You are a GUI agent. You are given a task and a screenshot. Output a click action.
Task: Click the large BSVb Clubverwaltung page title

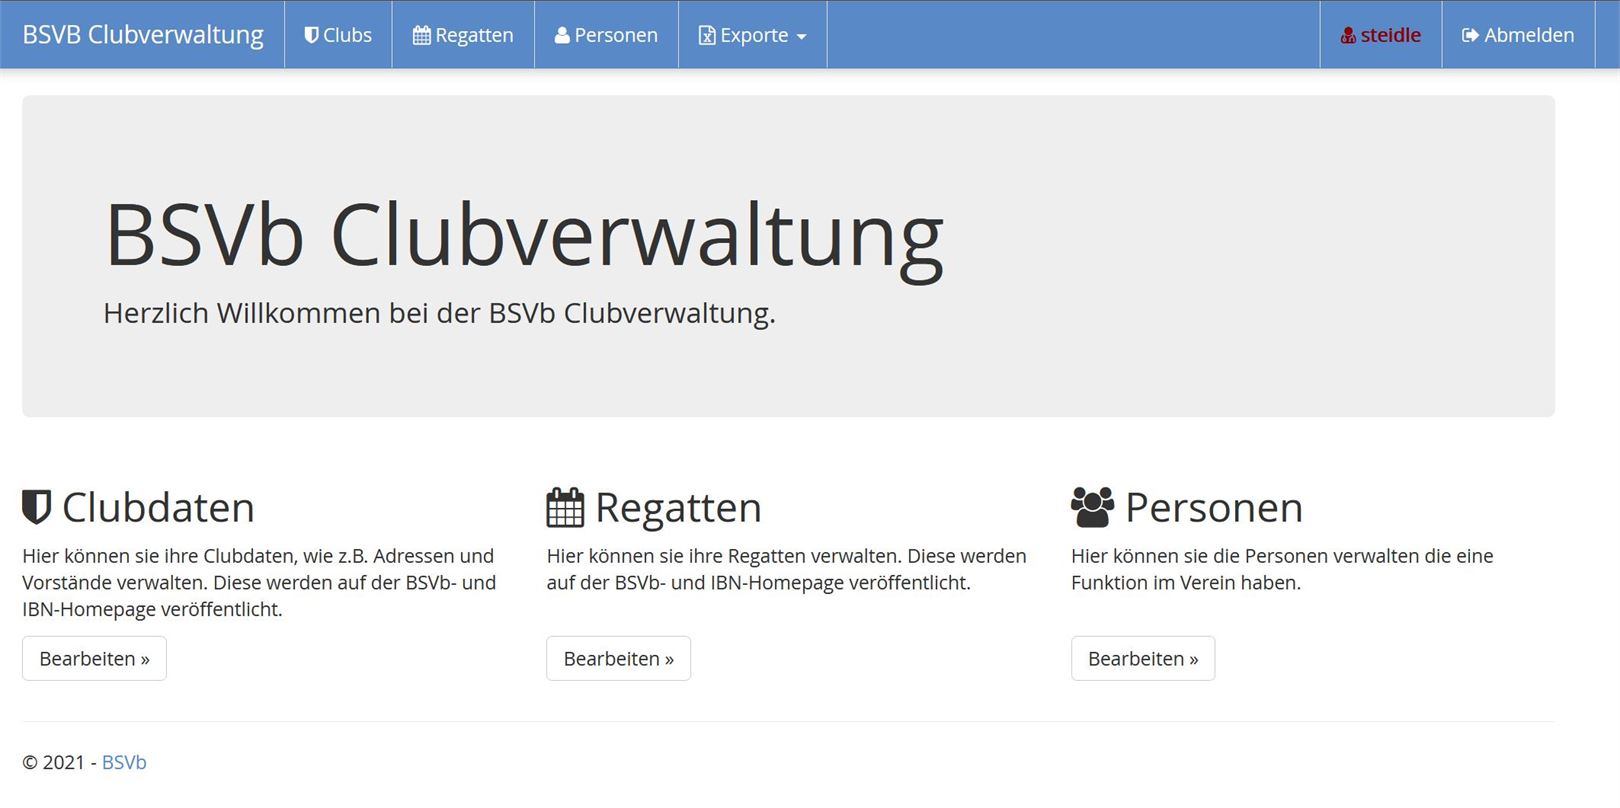(524, 236)
